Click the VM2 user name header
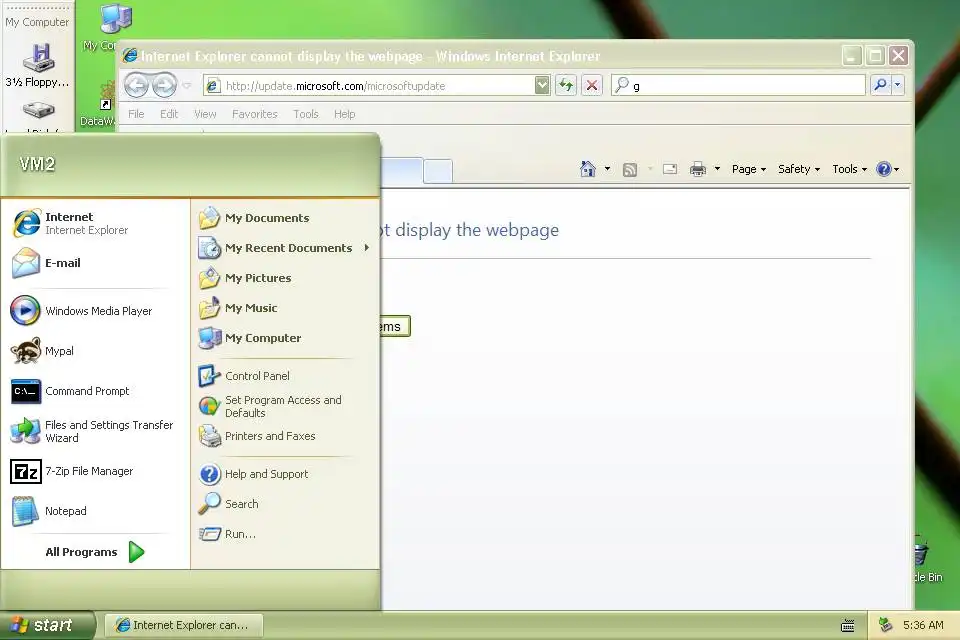The width and height of the screenshot is (960, 640). coord(37,164)
